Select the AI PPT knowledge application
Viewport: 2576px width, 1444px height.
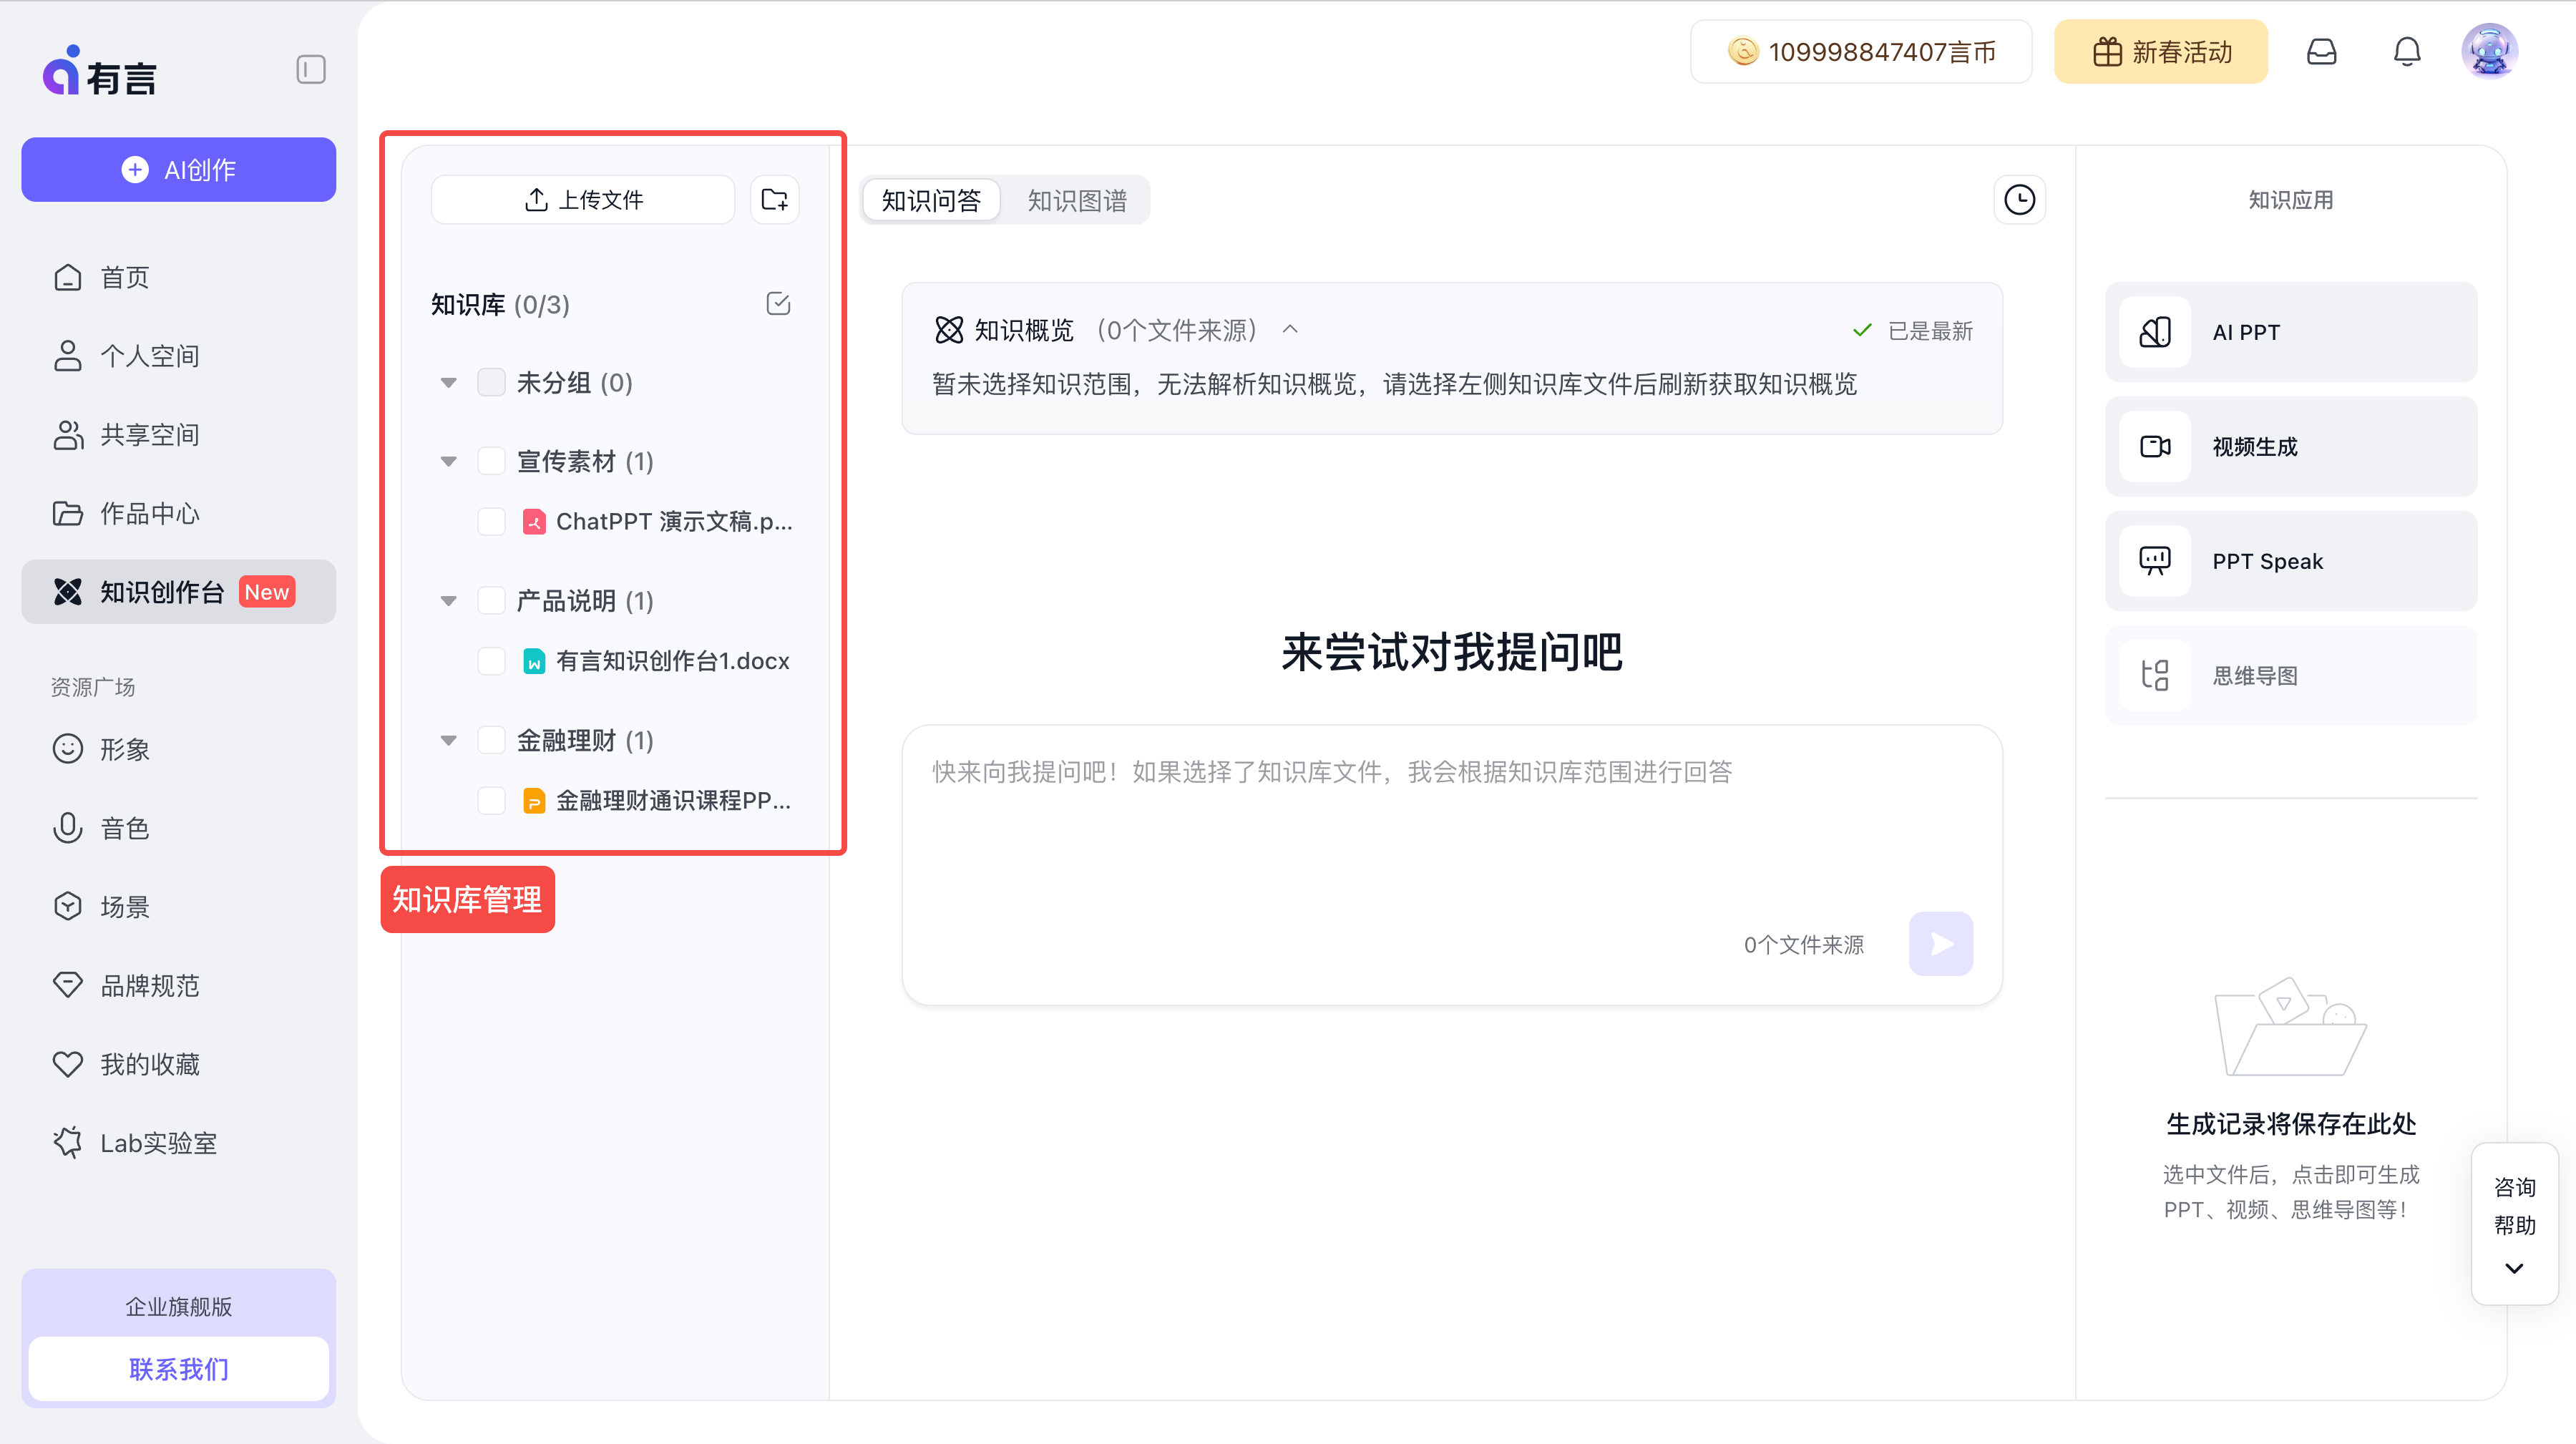[2290, 332]
